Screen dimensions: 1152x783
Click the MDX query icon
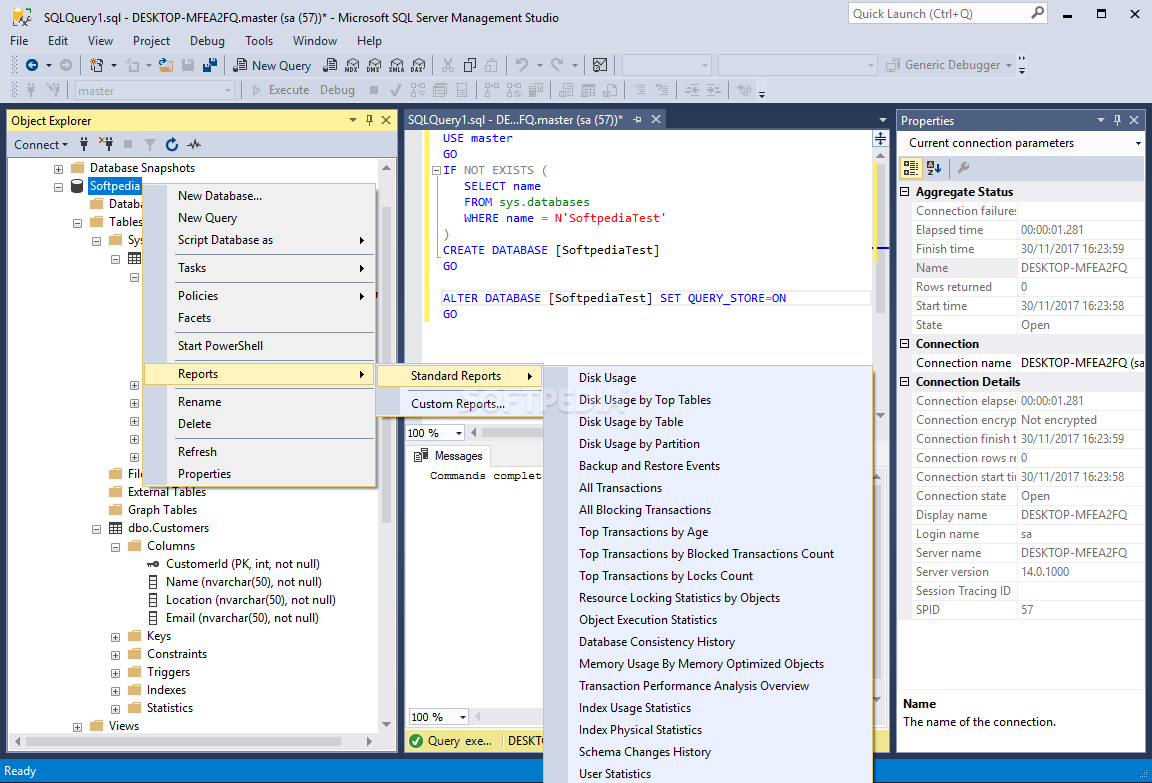coord(352,65)
